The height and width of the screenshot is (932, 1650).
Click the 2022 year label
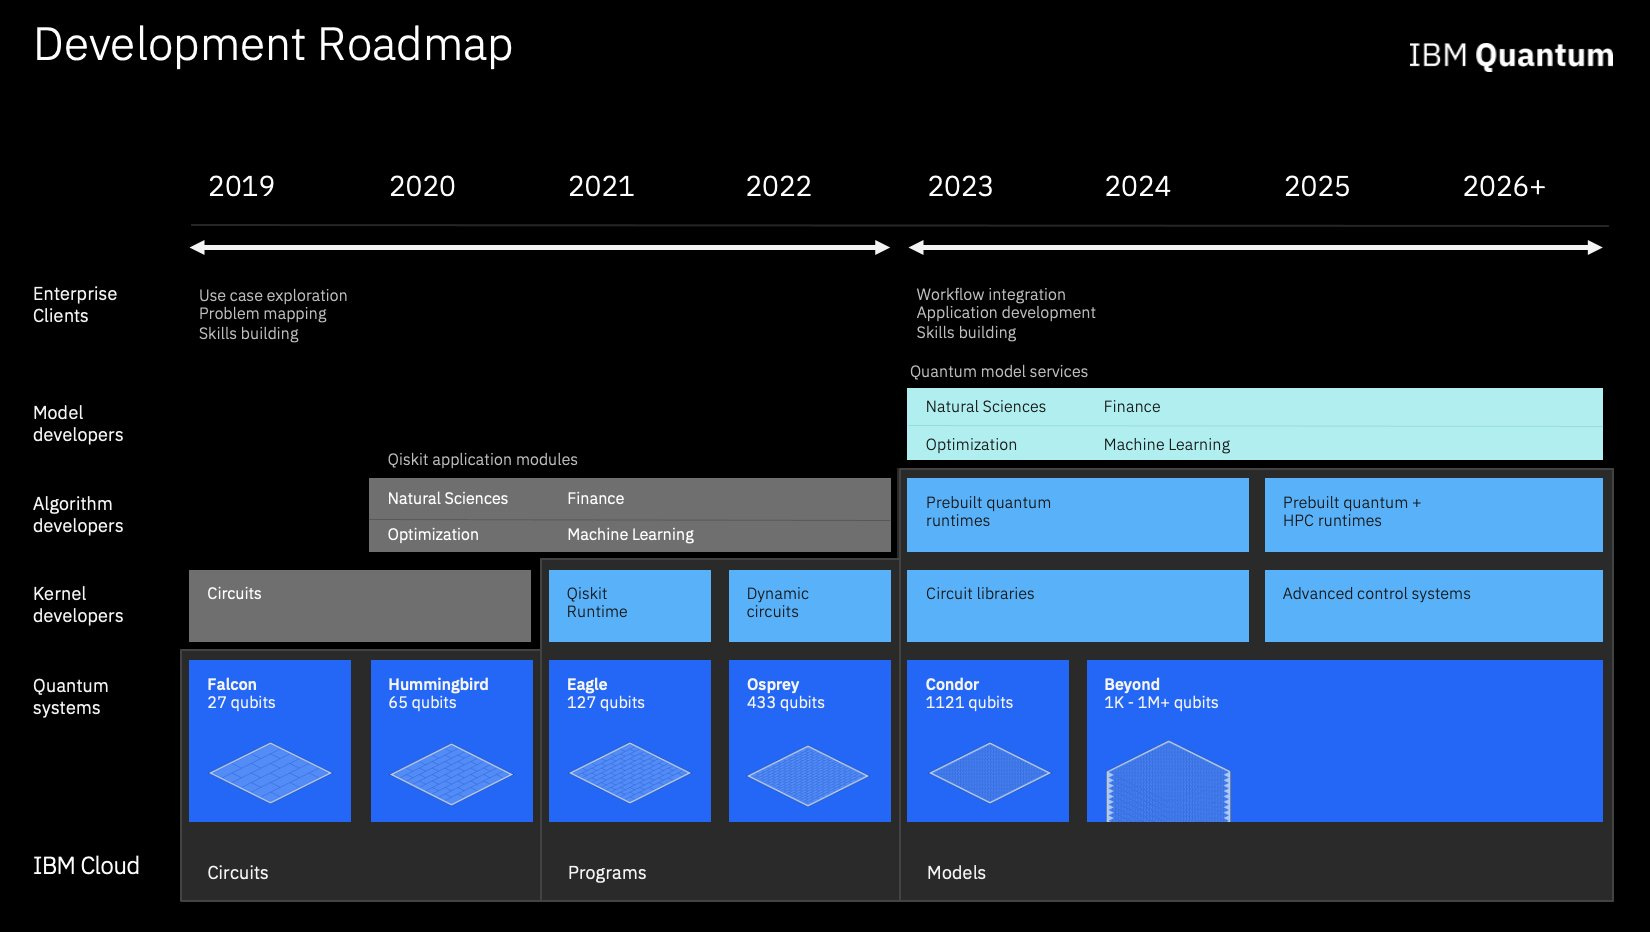[779, 187]
